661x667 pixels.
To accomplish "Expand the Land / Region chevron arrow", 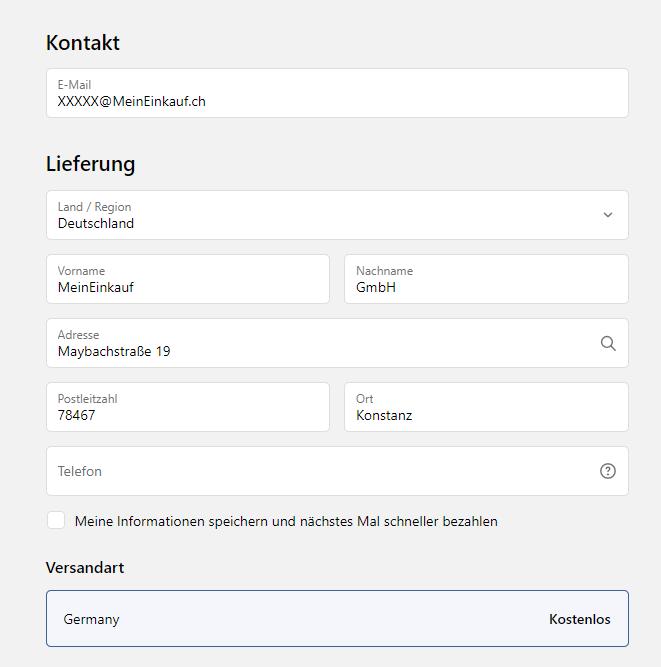I will coord(608,215).
